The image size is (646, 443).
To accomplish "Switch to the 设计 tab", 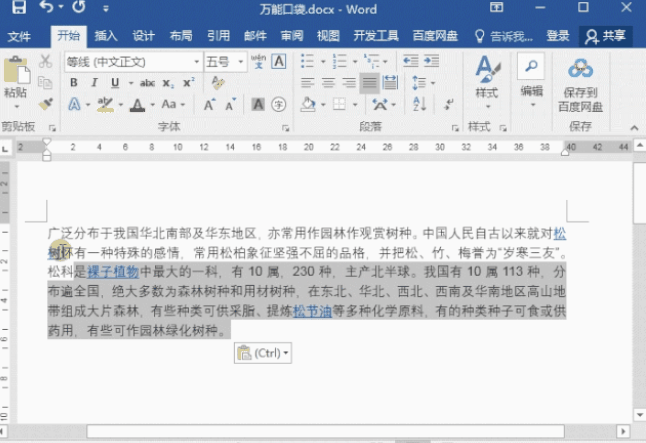I will point(143,36).
